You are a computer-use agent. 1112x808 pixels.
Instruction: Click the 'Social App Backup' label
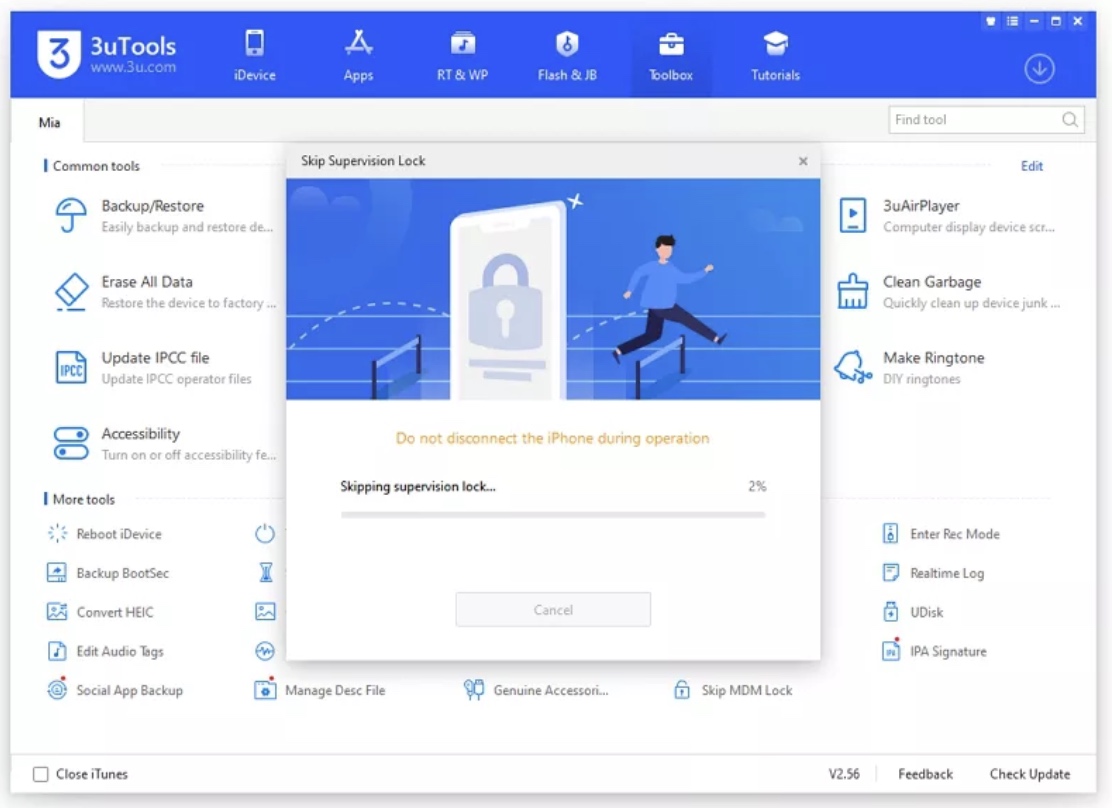click(130, 690)
